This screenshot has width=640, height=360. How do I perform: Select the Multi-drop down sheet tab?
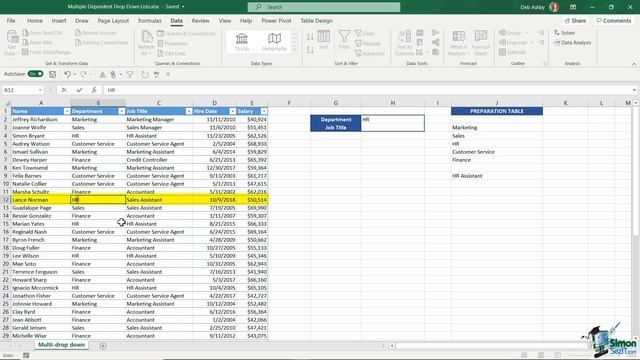click(x=62, y=345)
